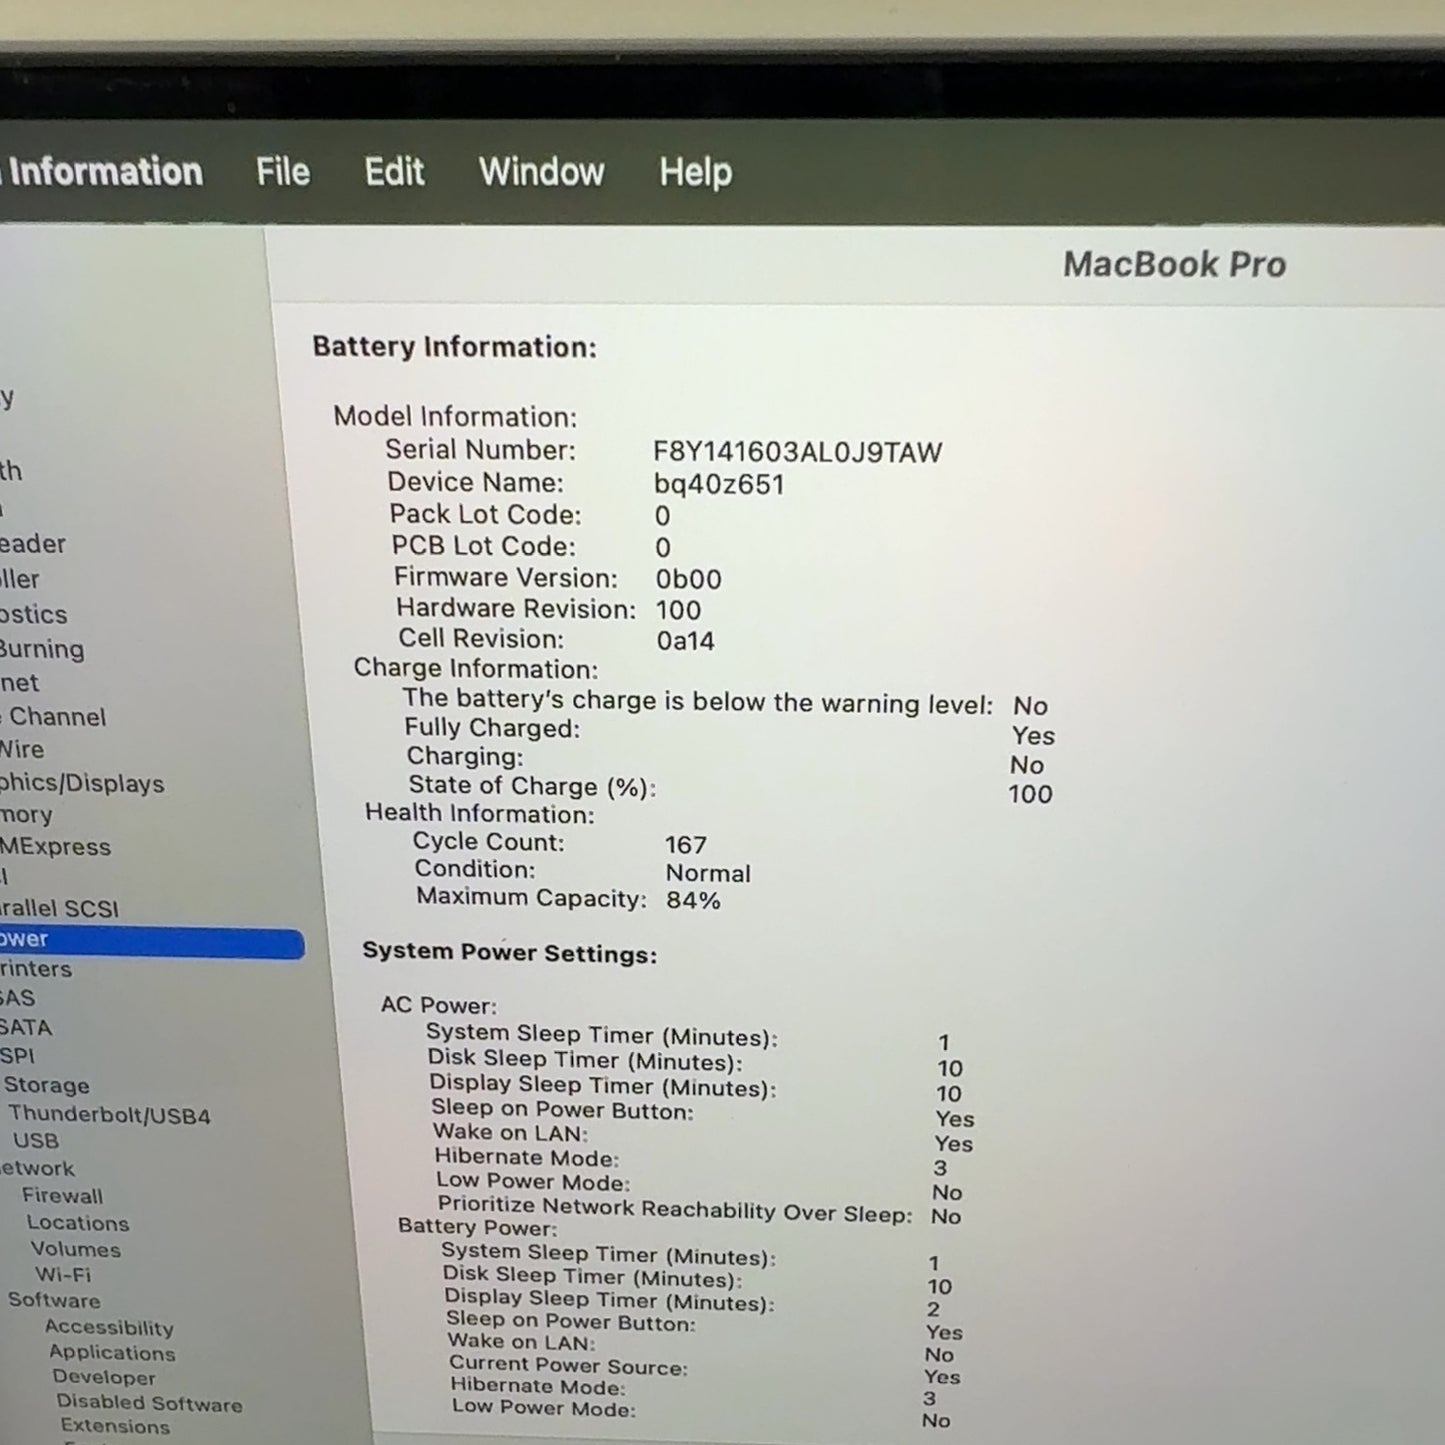Select Fibre Channel in the sidebar

pos(53,717)
